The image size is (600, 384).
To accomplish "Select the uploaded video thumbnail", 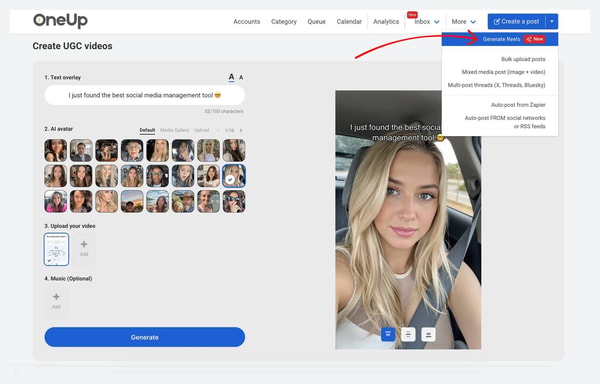I will (57, 249).
